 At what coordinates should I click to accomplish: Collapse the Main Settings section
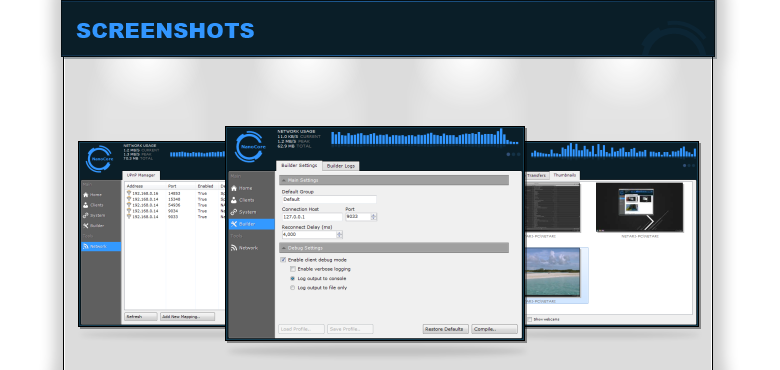[x=394, y=180]
